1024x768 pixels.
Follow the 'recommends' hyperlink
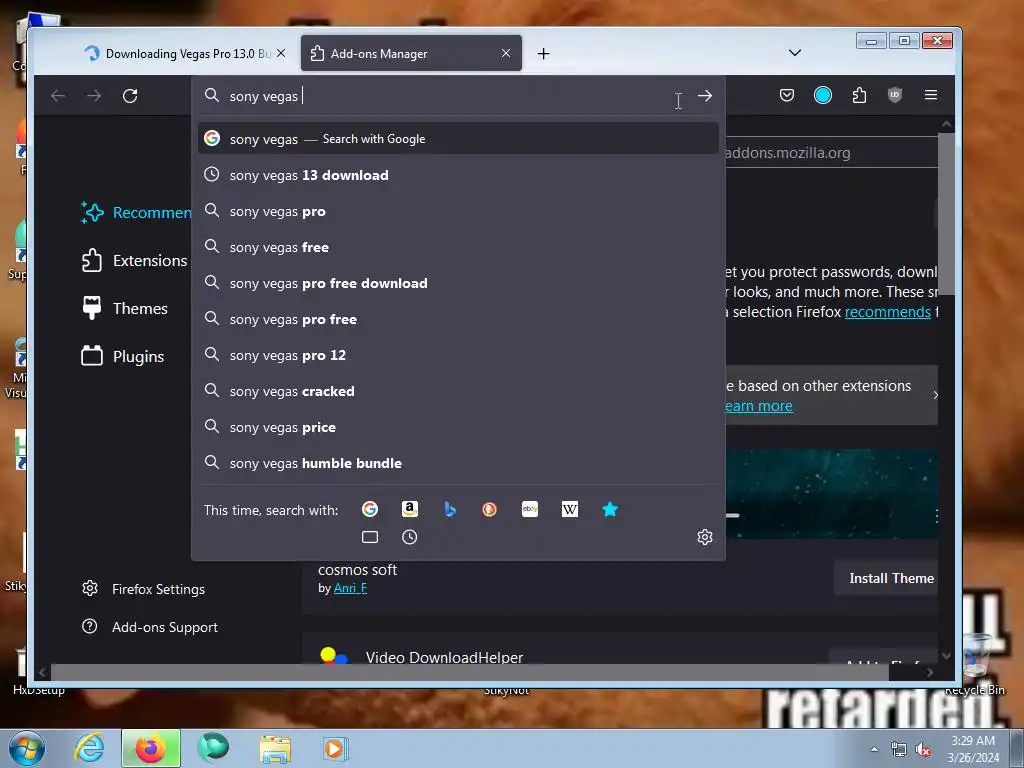(888, 312)
